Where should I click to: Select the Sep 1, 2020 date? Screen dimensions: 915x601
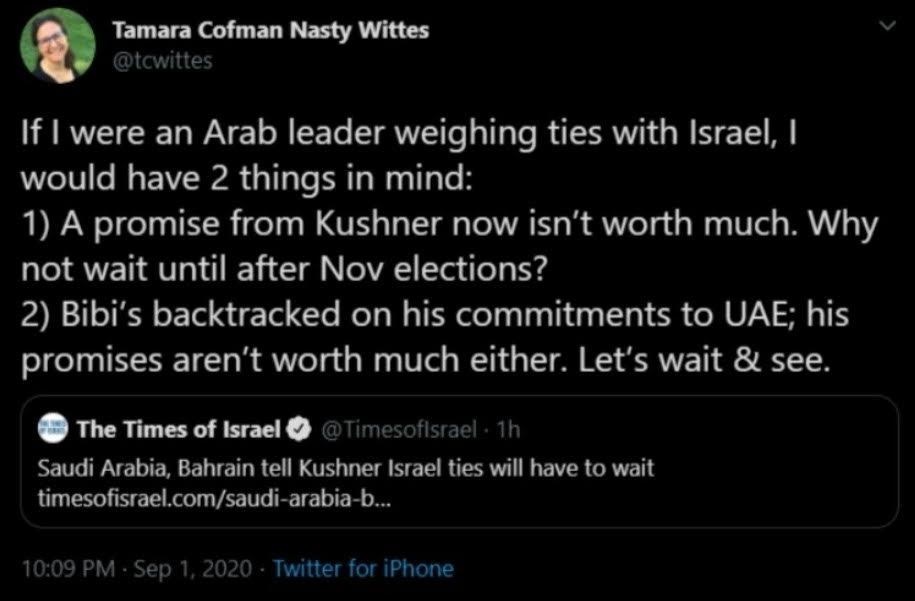click(193, 568)
